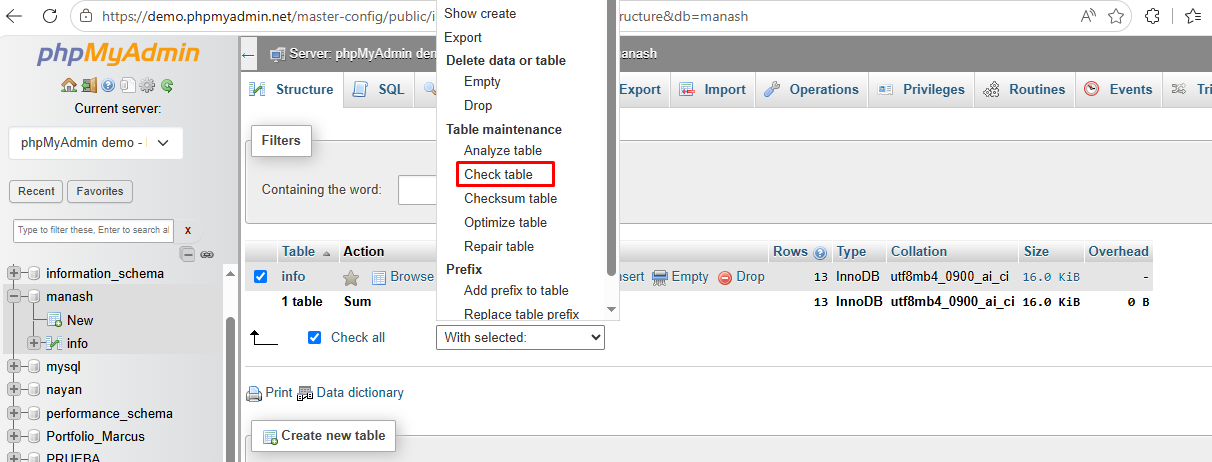The height and width of the screenshot is (462, 1212).
Task: Sort by Size column header
Action: coord(1036,251)
